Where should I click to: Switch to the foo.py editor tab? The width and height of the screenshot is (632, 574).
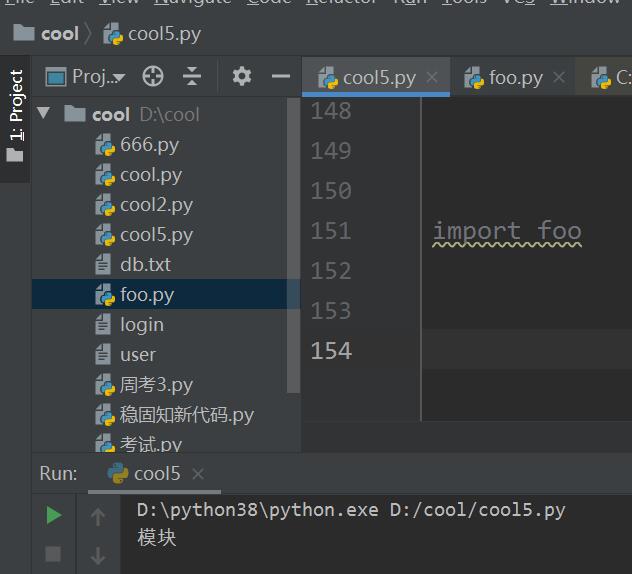pos(512,77)
